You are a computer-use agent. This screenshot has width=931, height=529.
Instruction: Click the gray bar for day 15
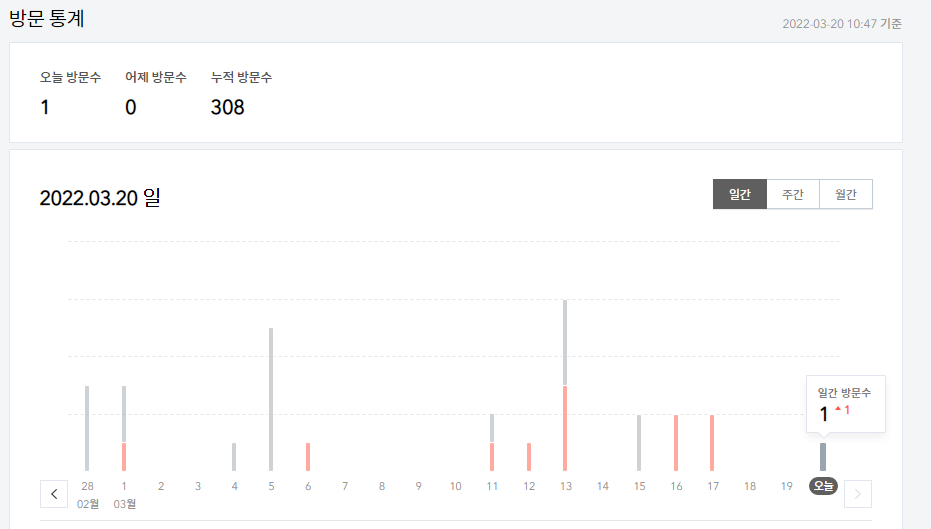click(x=639, y=443)
